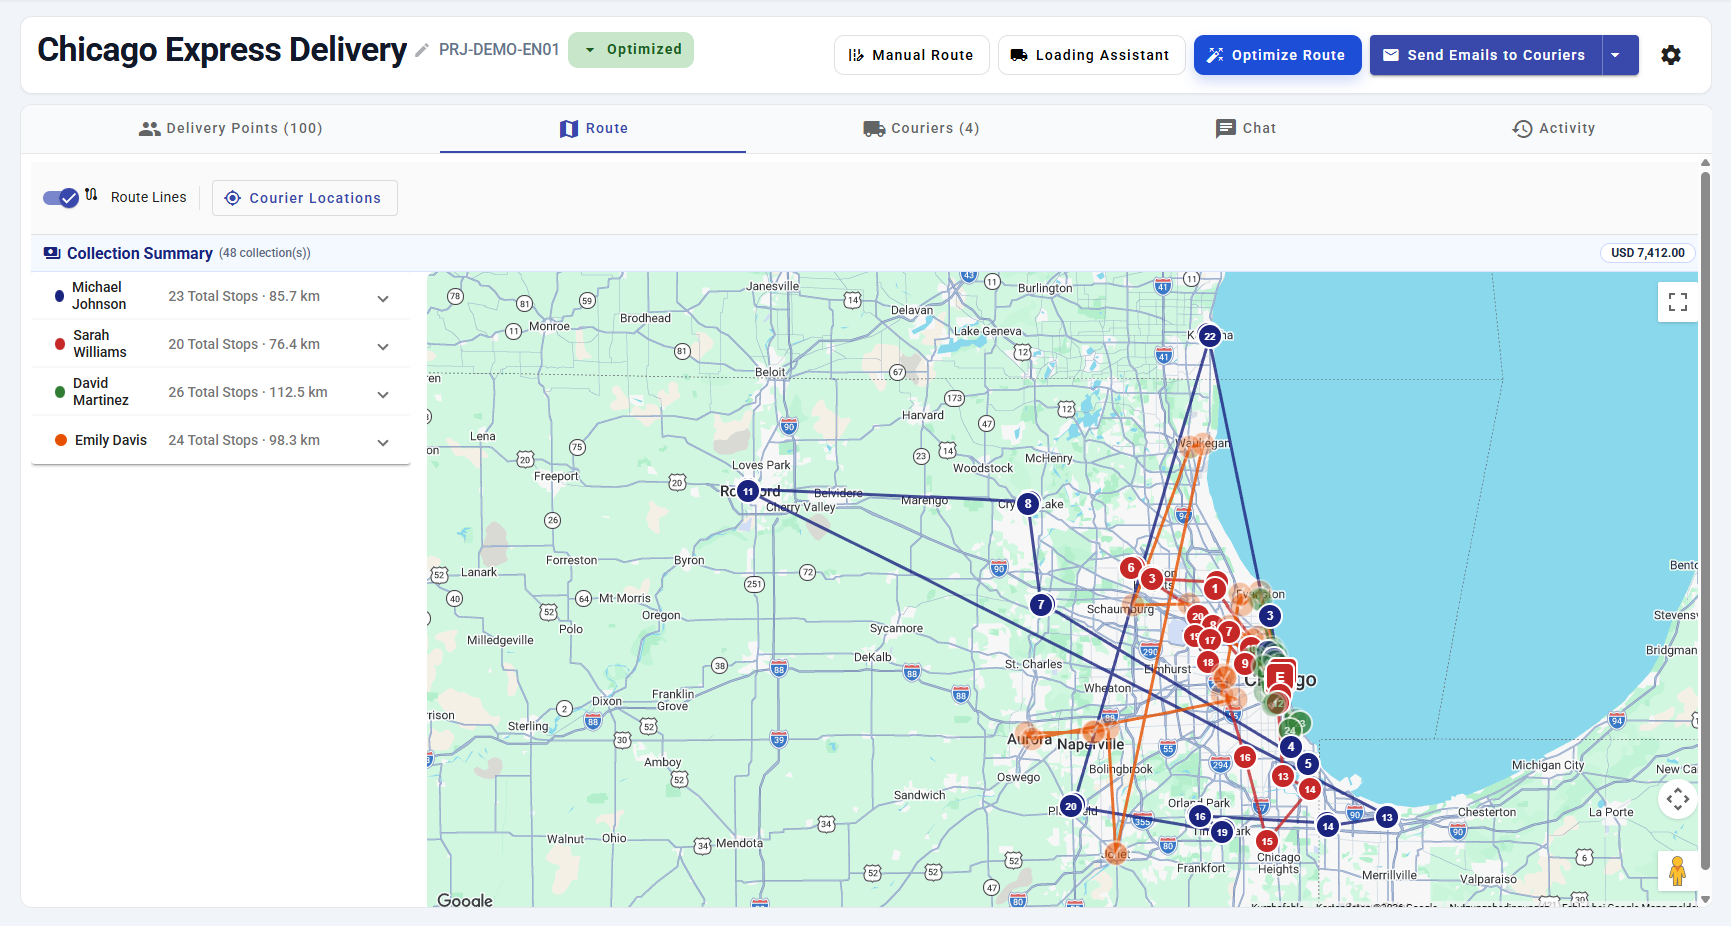The height and width of the screenshot is (926, 1731).
Task: Click project code PRJ-DEMO-EN01
Action: [x=499, y=49]
